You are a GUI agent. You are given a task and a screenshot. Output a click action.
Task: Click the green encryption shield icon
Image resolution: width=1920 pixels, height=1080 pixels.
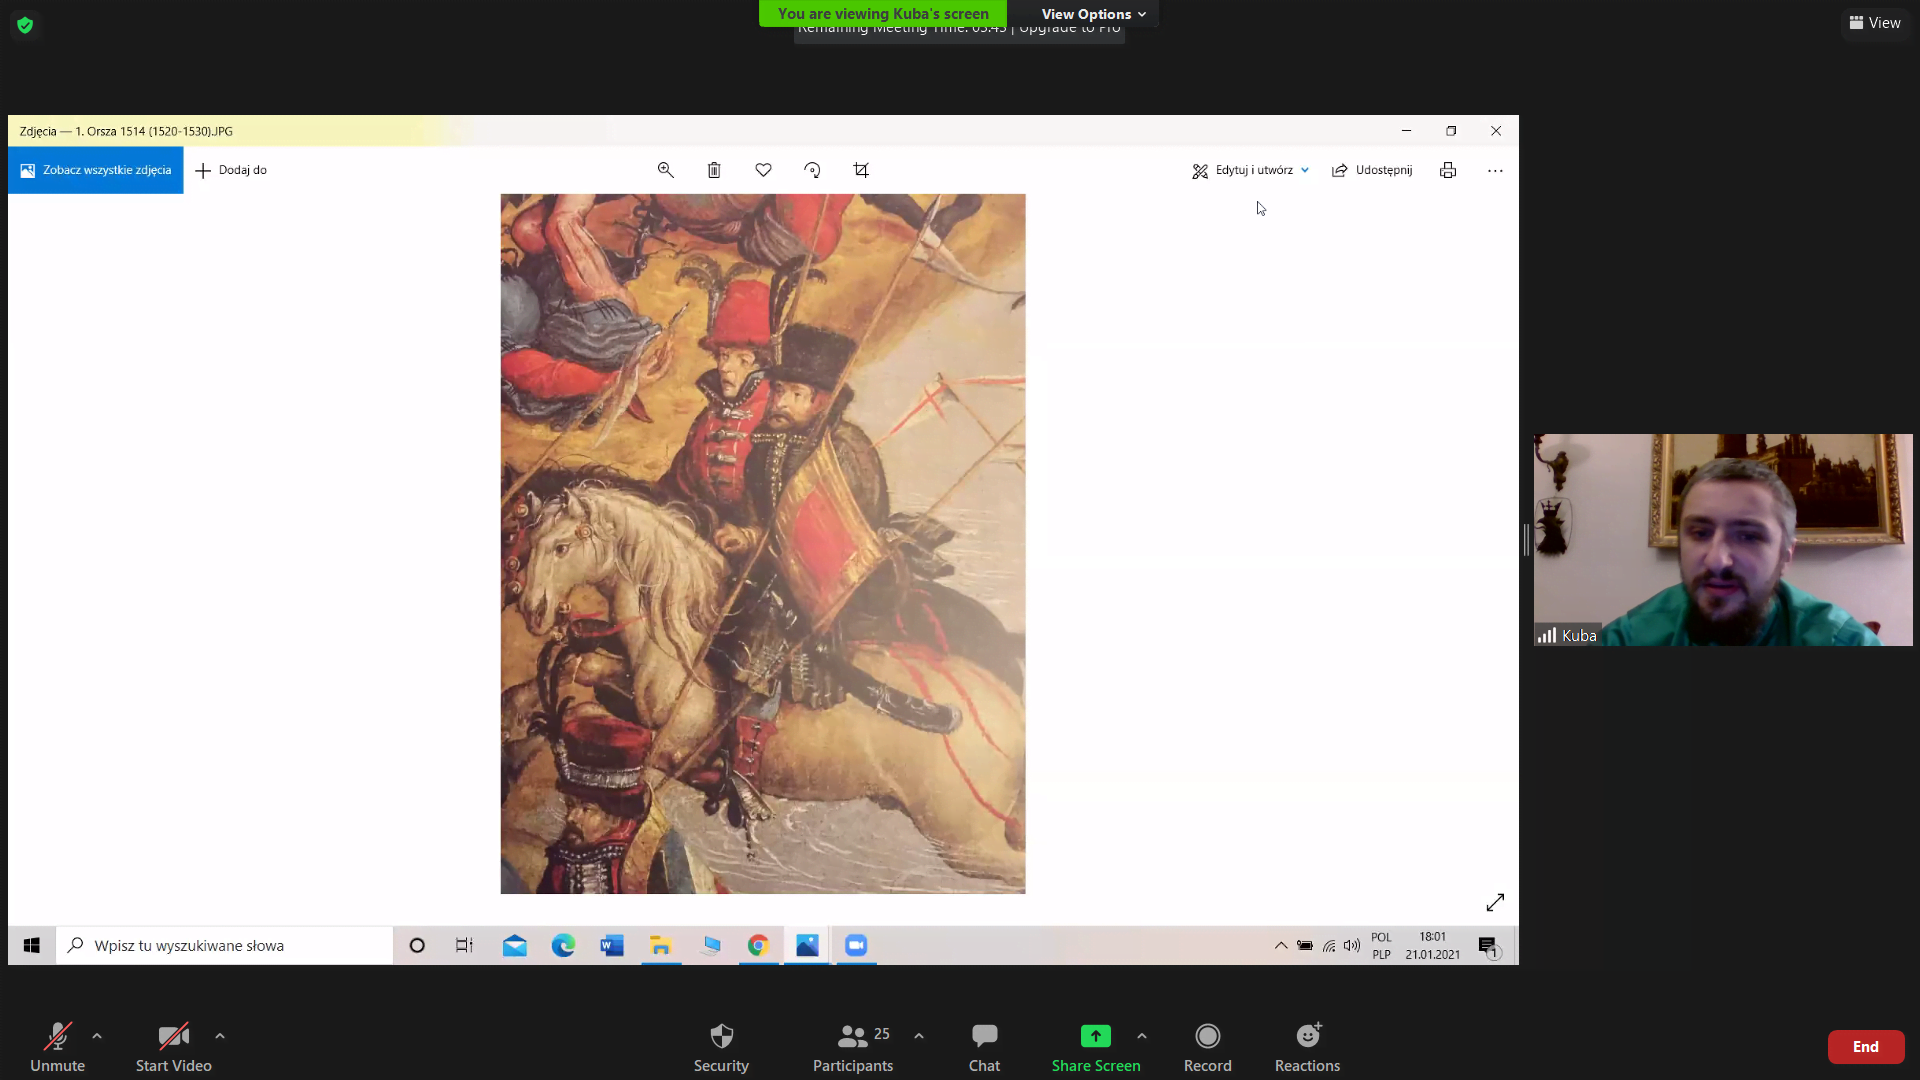pyautogui.click(x=25, y=25)
